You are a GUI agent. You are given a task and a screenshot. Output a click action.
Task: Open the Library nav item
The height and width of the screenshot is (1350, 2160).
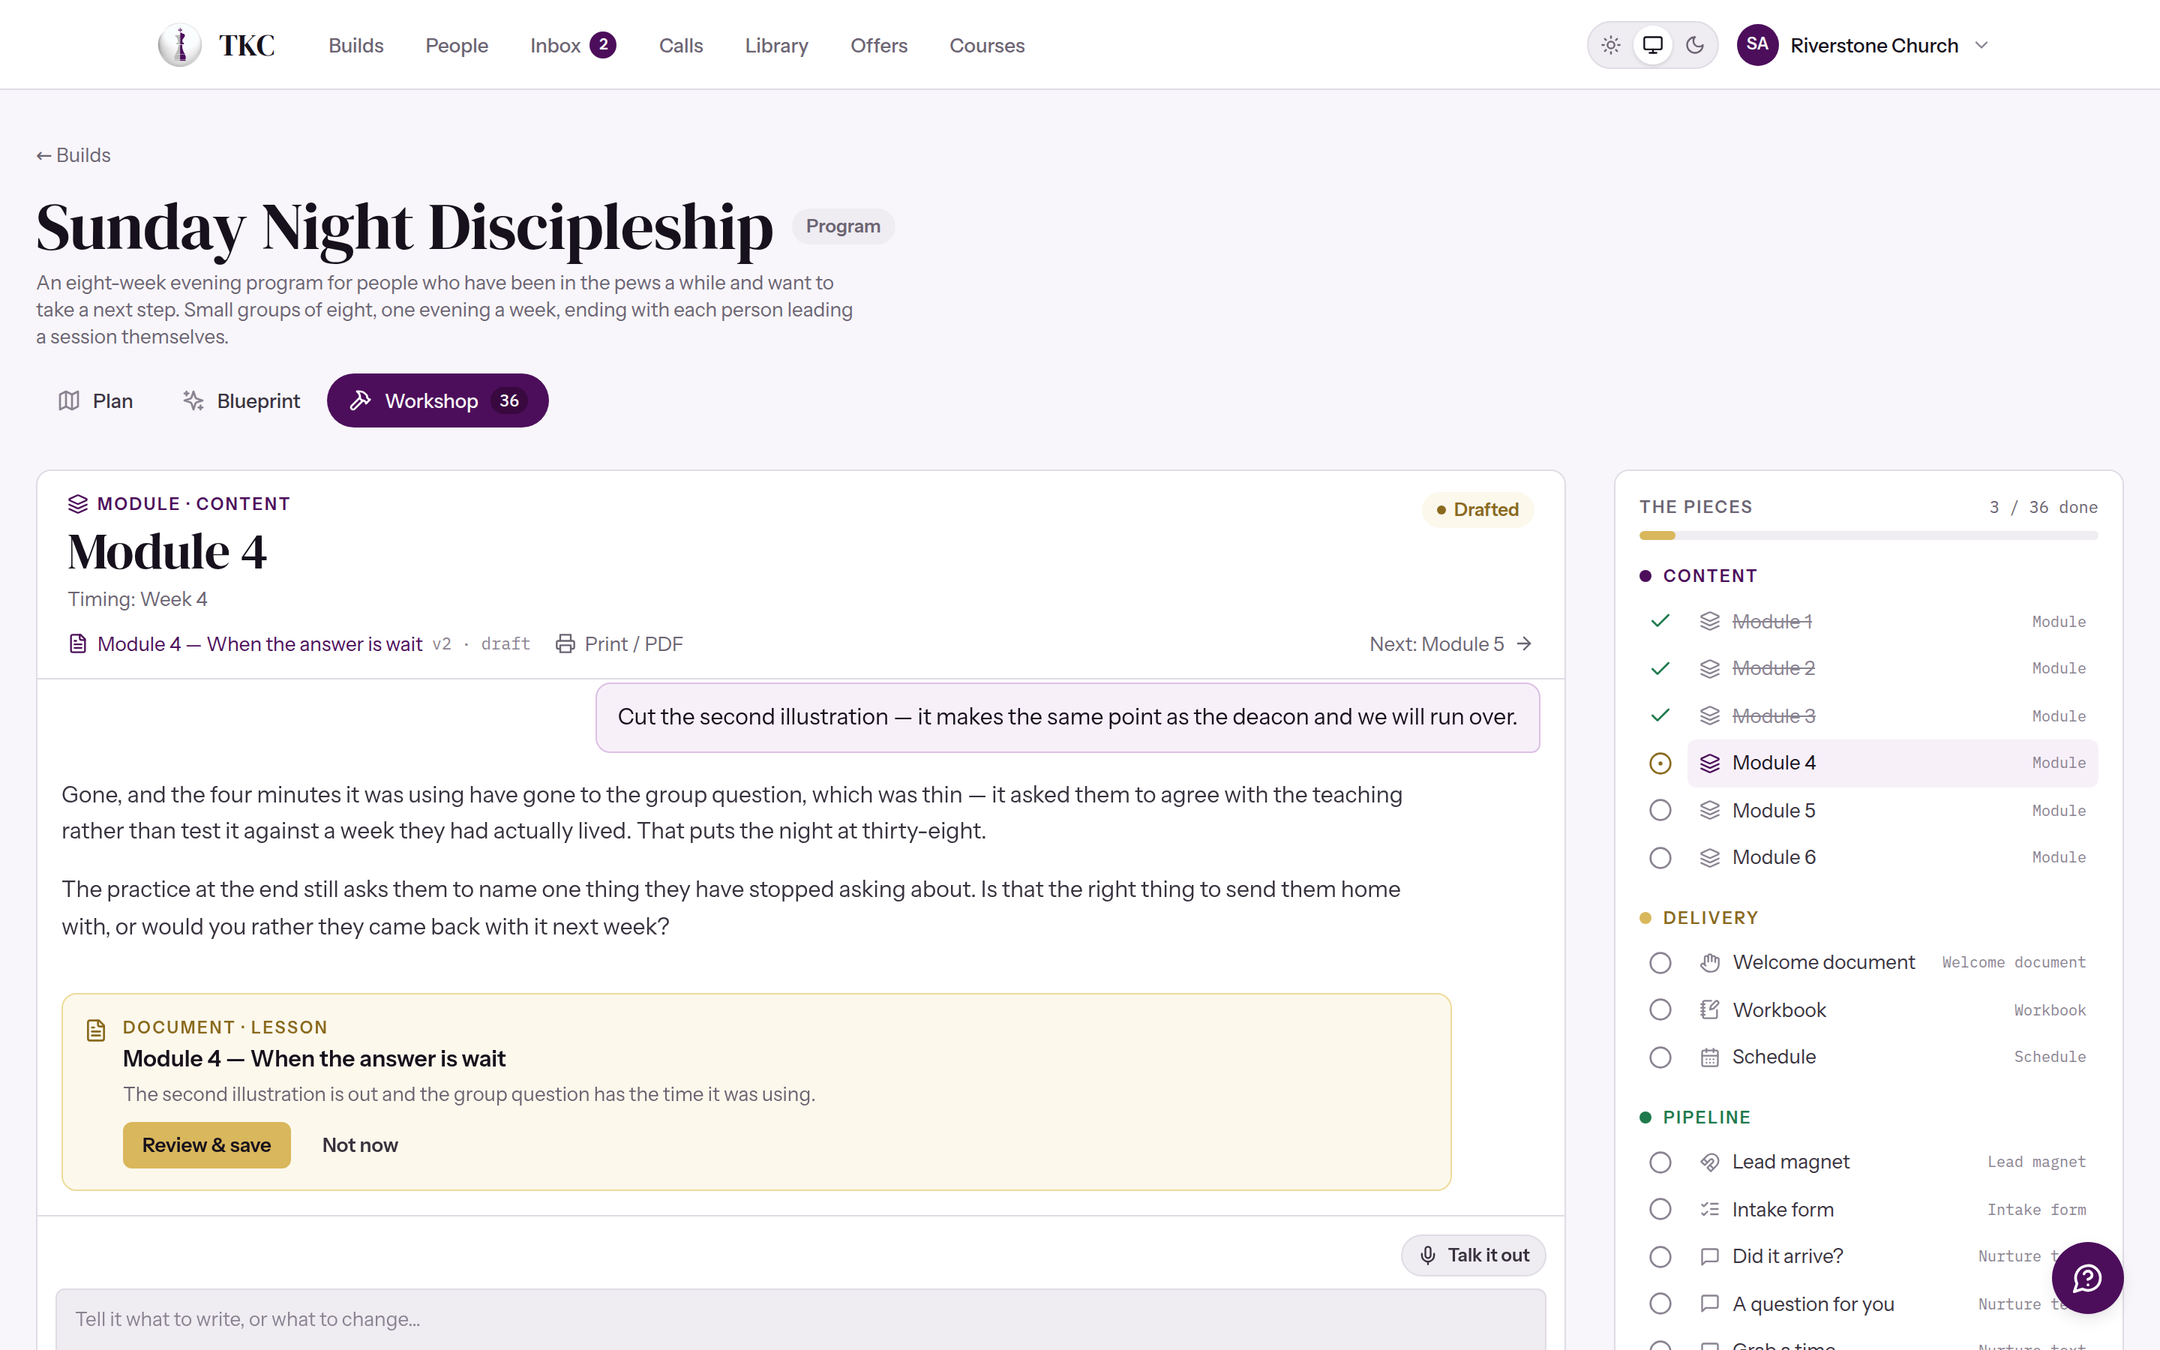[776, 45]
